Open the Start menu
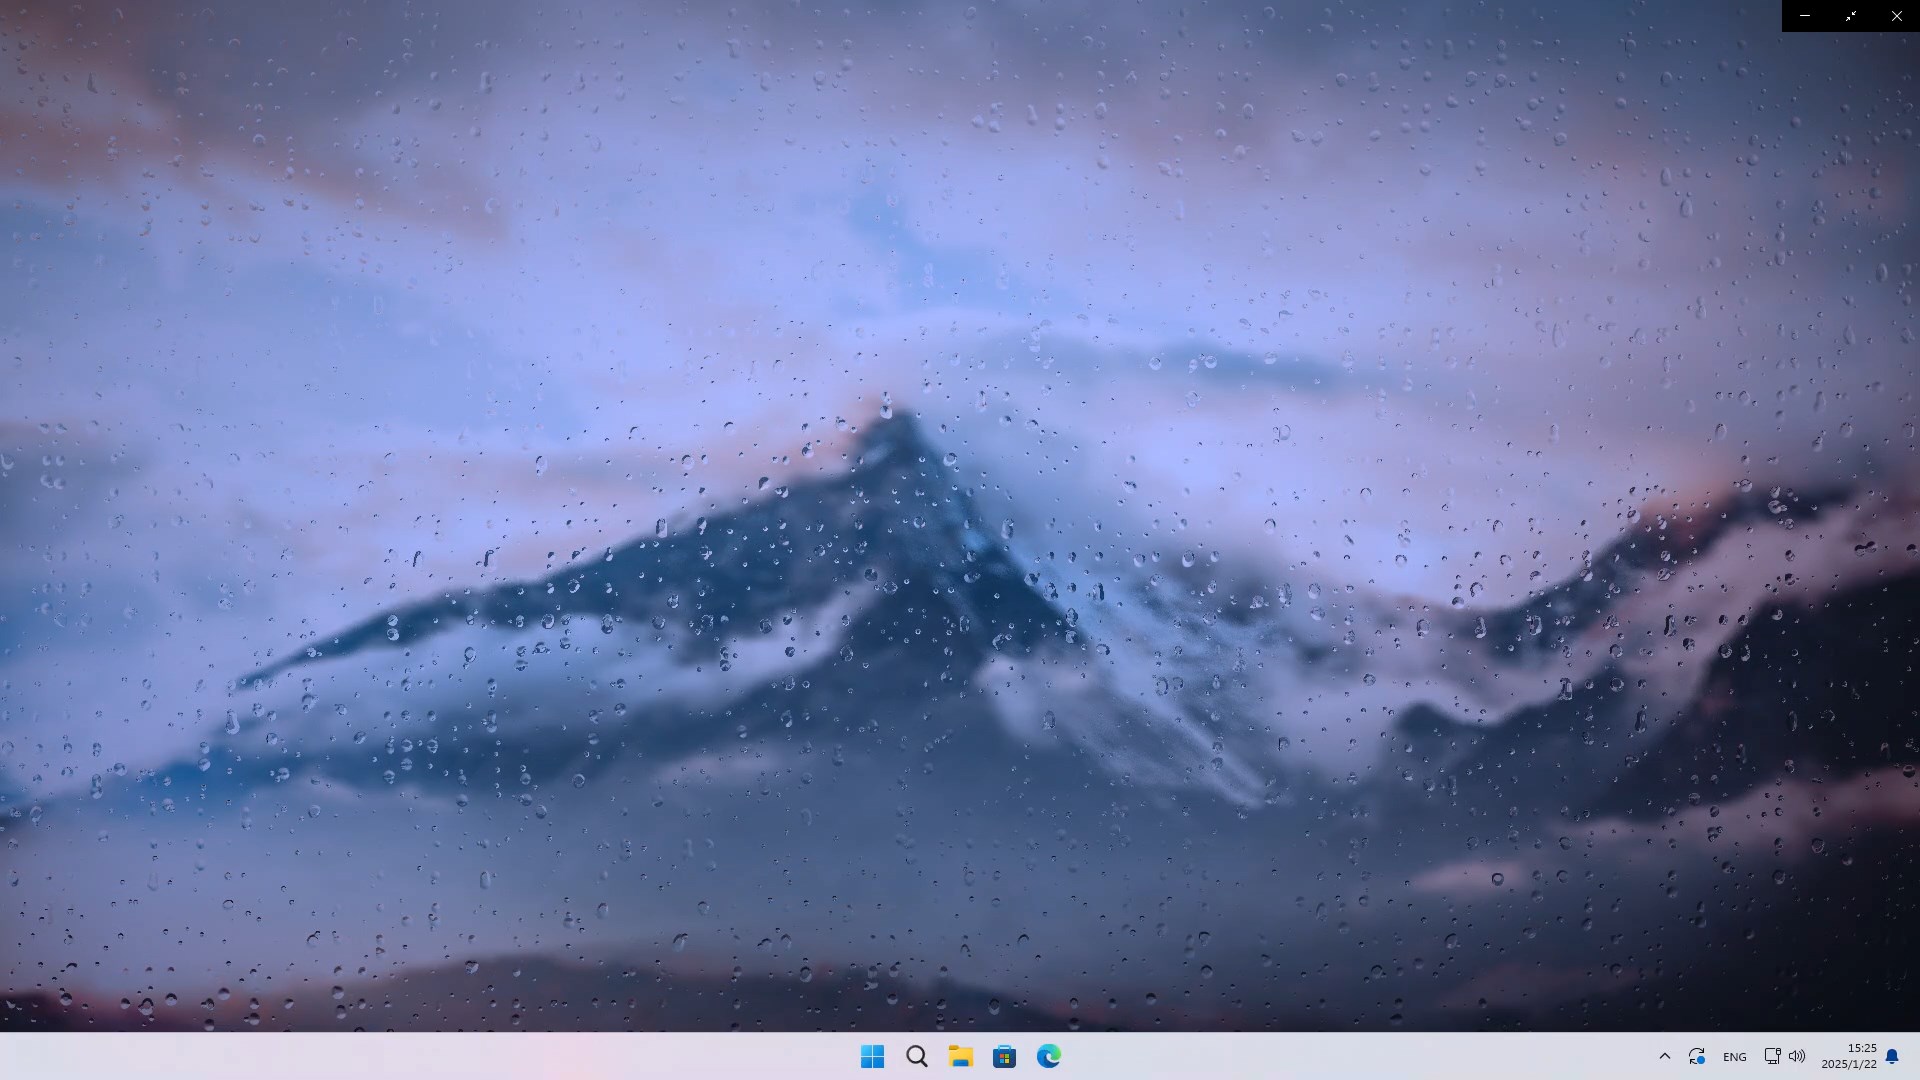1920x1080 pixels. (x=872, y=1056)
